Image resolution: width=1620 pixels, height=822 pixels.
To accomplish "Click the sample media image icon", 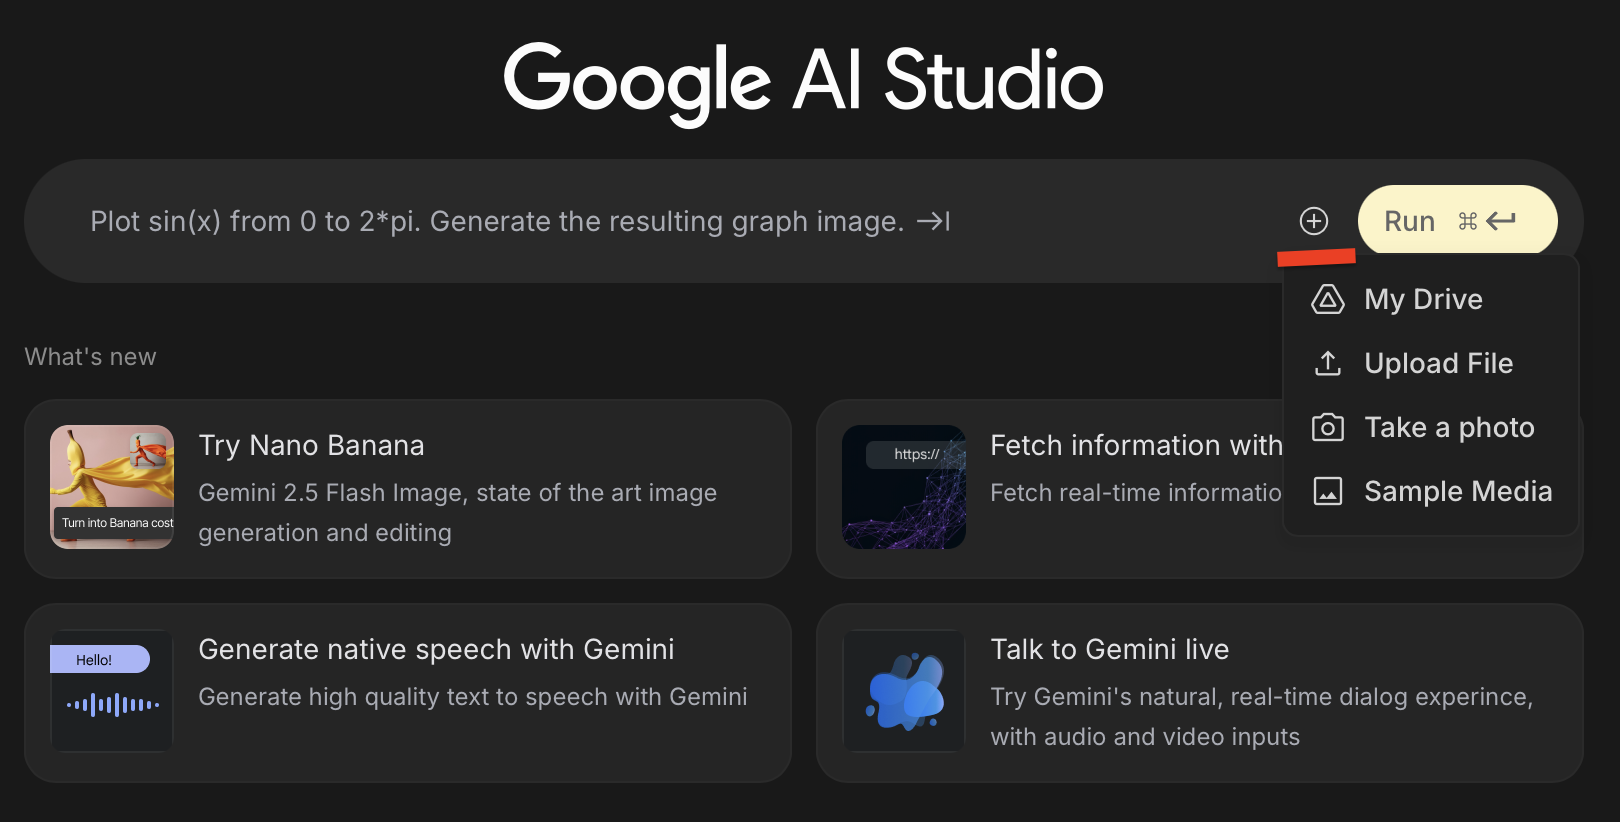I will 1327,491.
